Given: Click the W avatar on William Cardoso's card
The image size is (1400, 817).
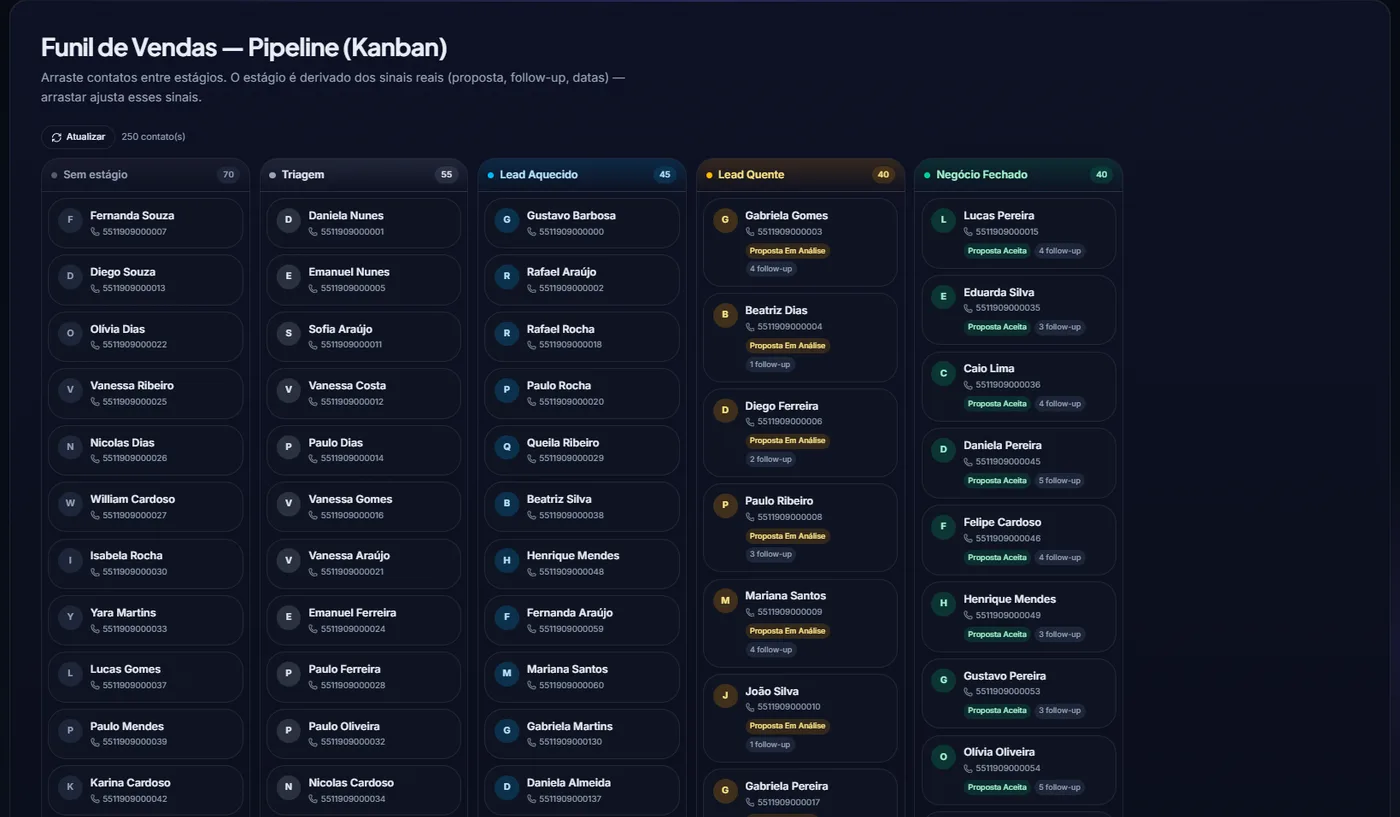Looking at the screenshot, I should 70,504.
